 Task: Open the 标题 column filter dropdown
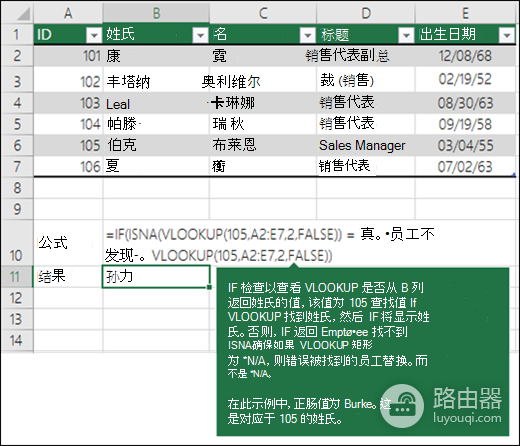point(406,35)
